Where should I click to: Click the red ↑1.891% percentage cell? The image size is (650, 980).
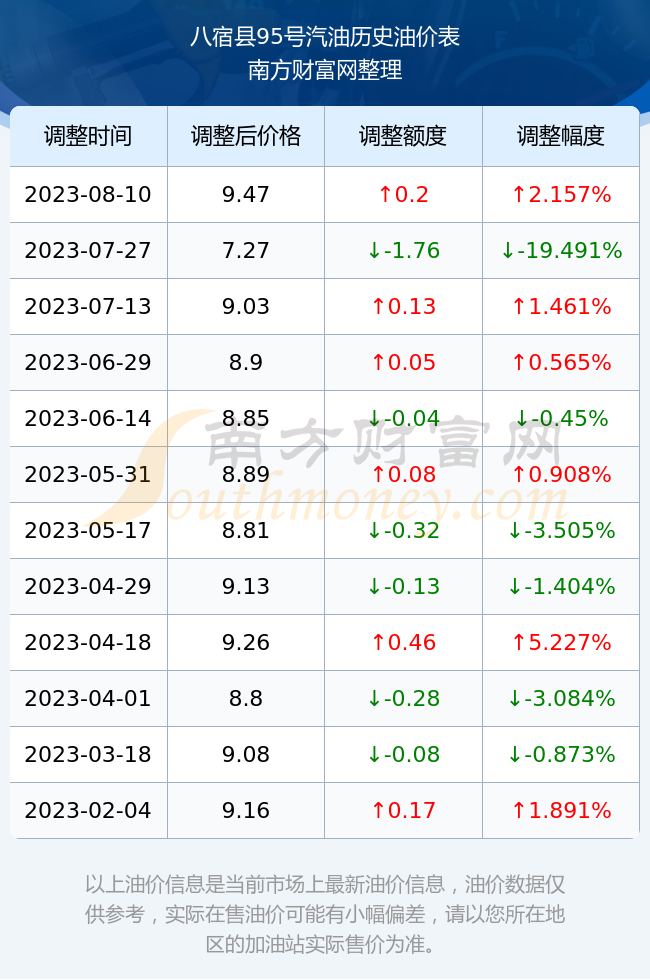point(561,811)
